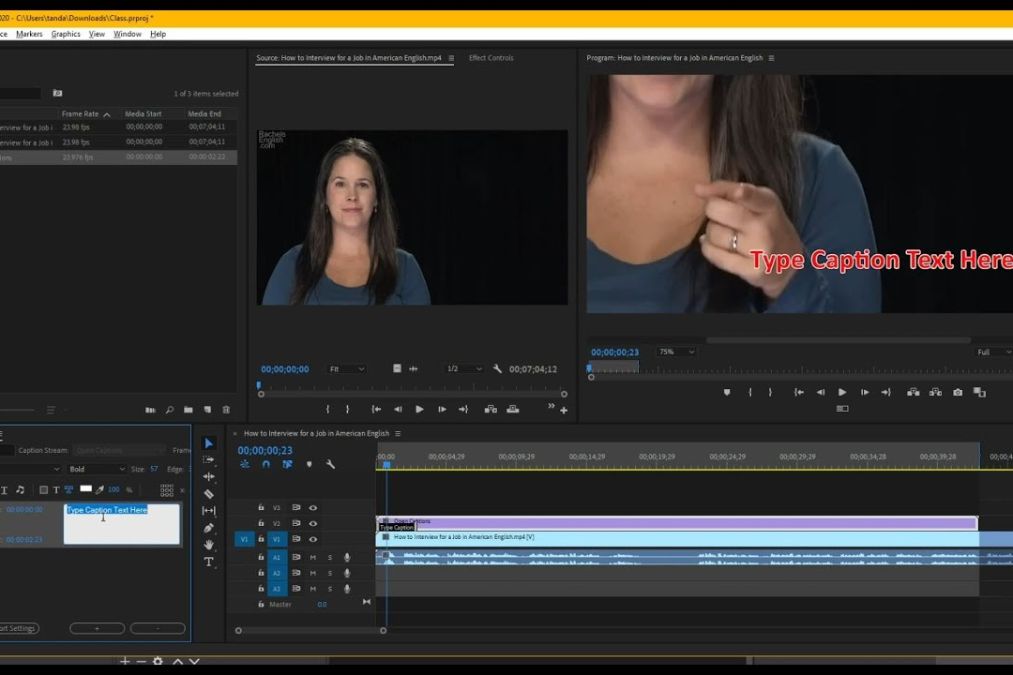Mute audio track A1
Viewport: 1013px width, 675px height.
[313, 557]
